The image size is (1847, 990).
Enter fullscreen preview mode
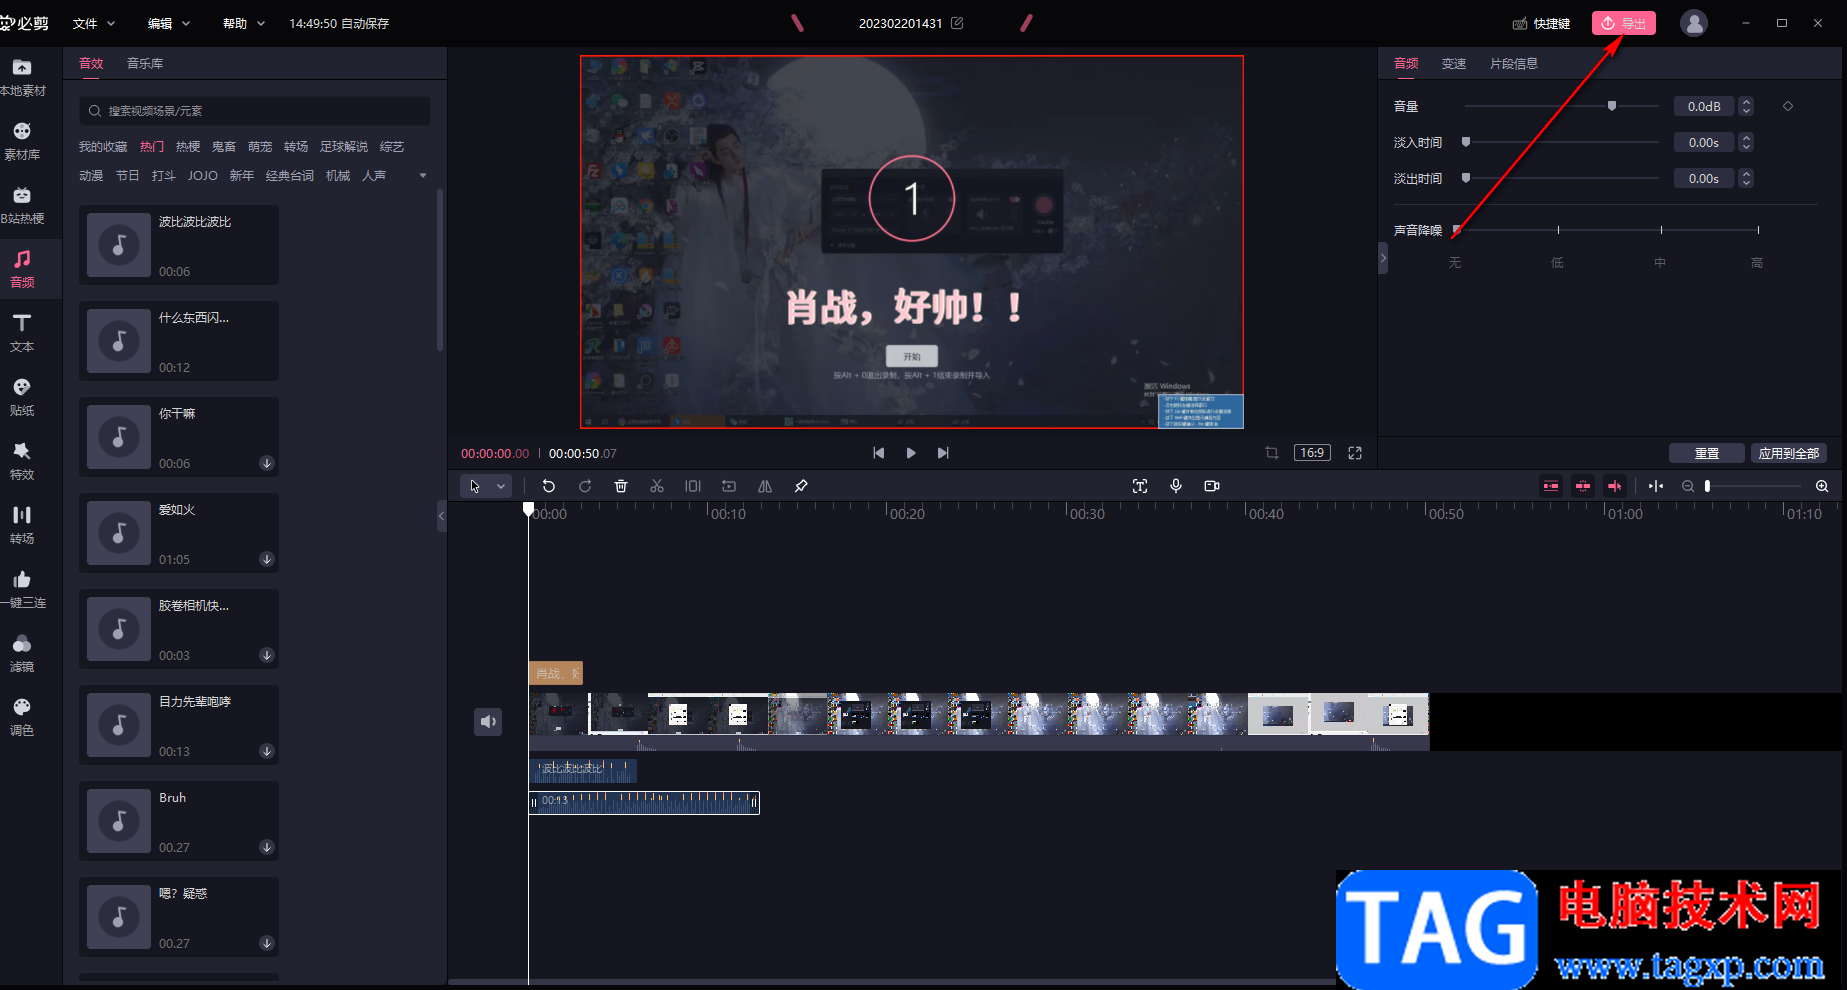pos(1355,453)
